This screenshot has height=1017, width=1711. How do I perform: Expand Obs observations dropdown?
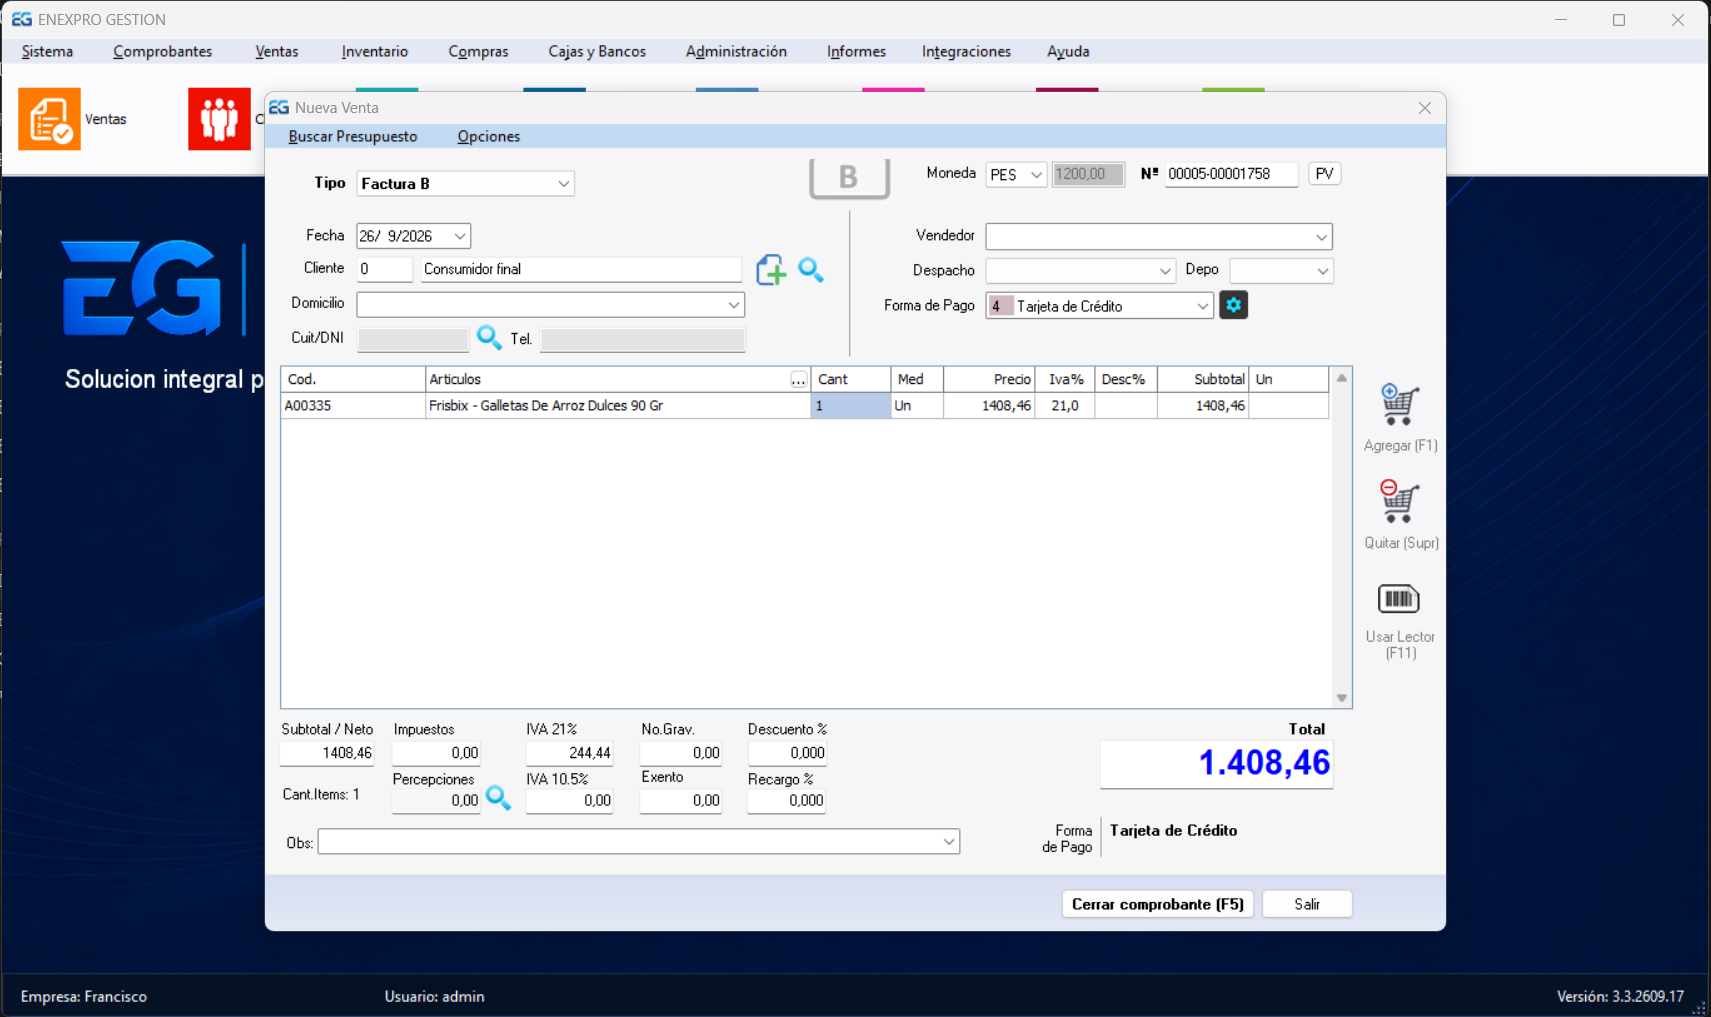[949, 842]
